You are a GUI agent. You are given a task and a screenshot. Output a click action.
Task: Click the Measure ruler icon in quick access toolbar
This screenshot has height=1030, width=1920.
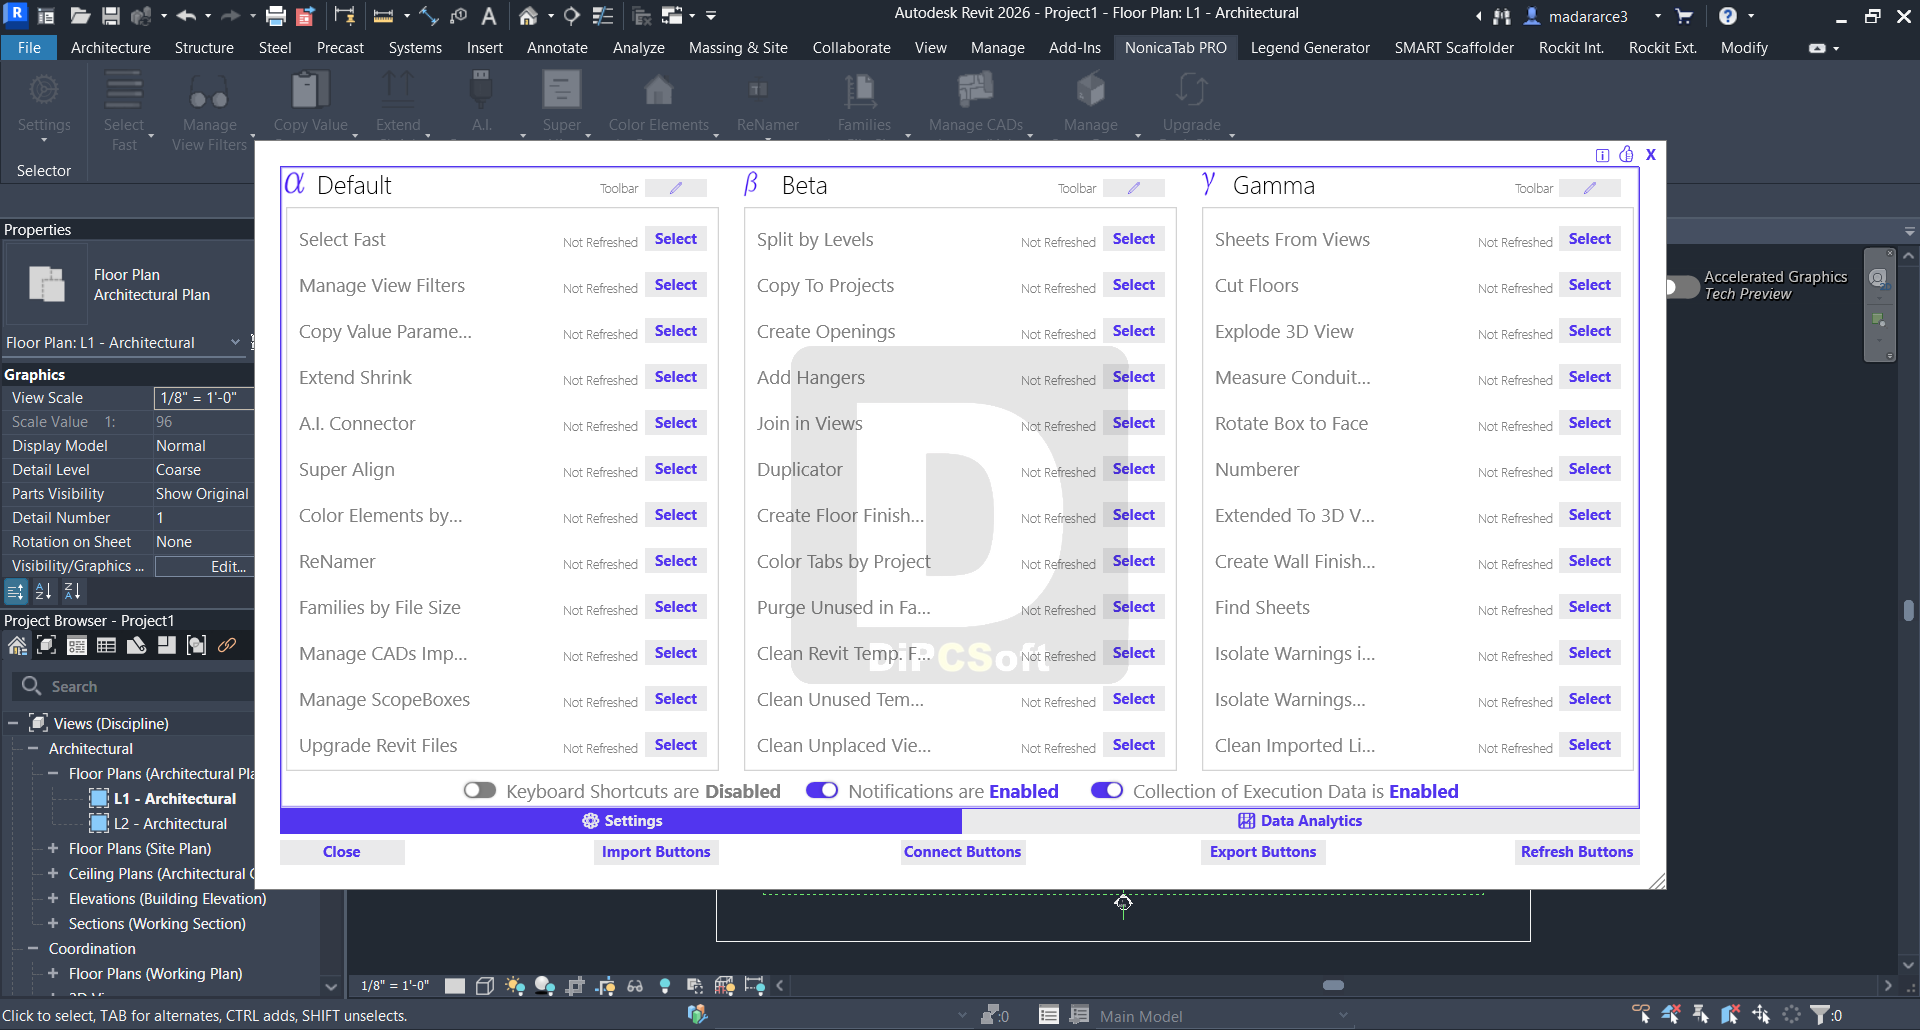(x=383, y=16)
